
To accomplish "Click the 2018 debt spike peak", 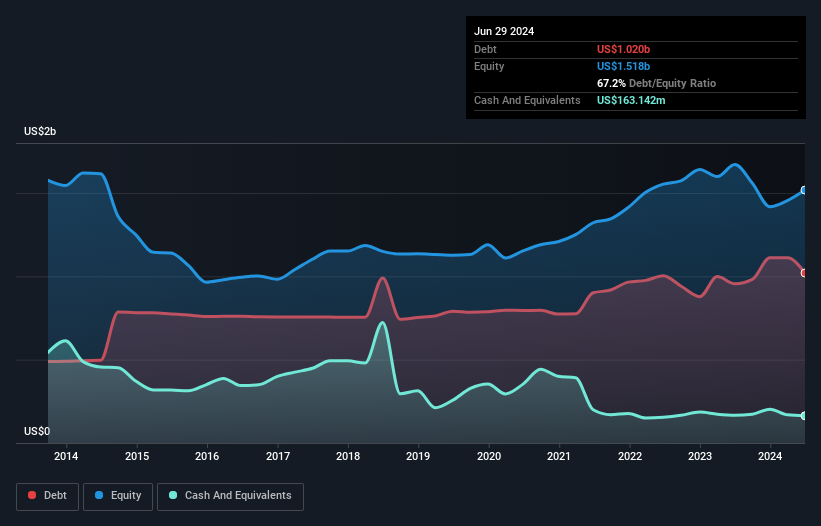I will 383,278.
